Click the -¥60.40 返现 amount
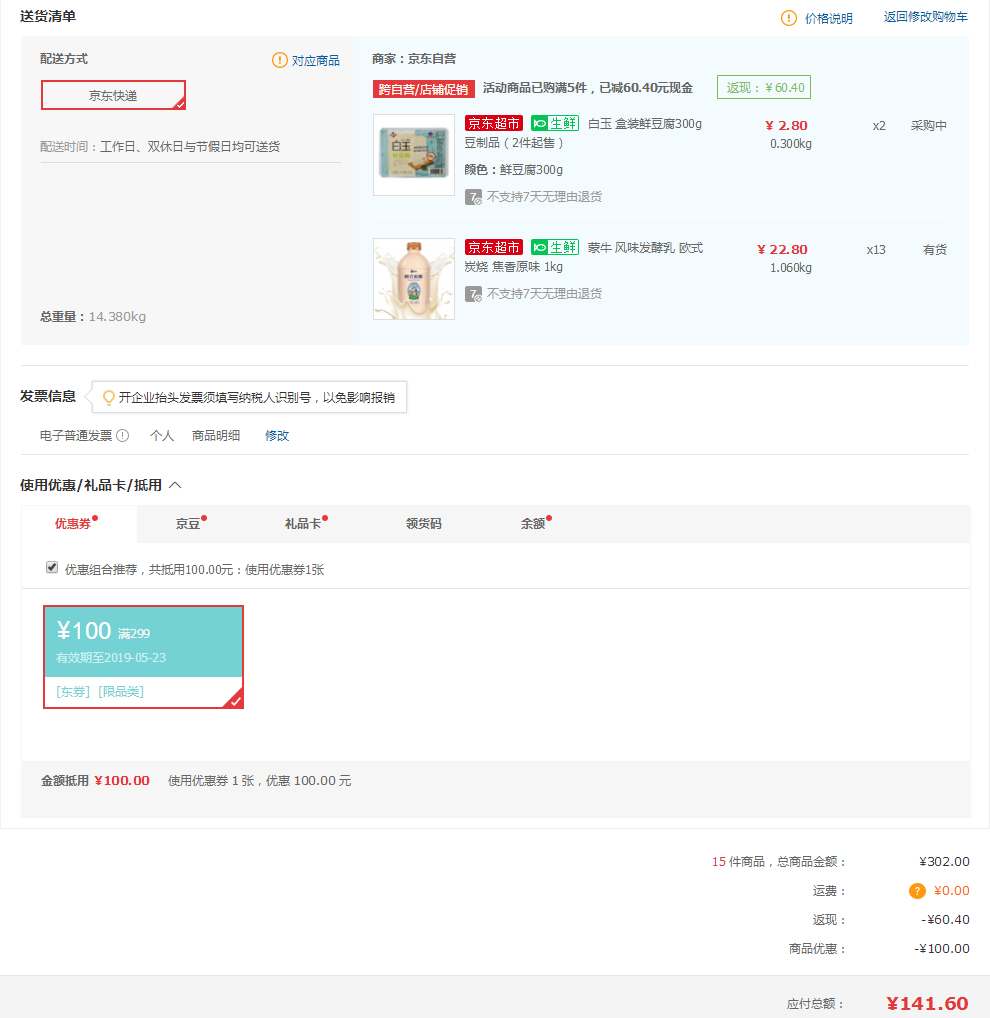The image size is (990, 1018). (x=945, y=920)
